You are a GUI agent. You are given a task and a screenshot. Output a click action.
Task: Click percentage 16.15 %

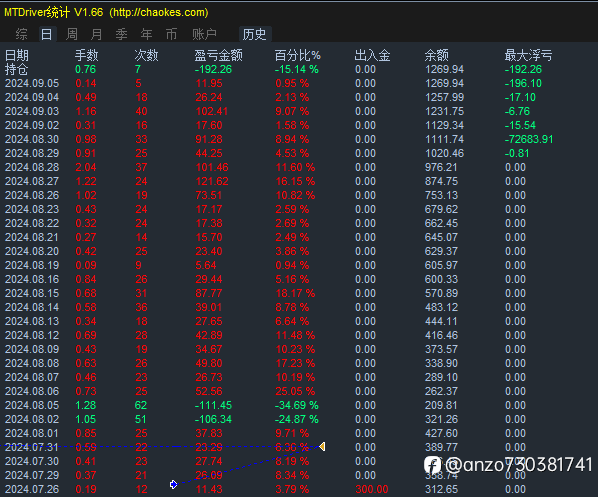tap(295, 181)
